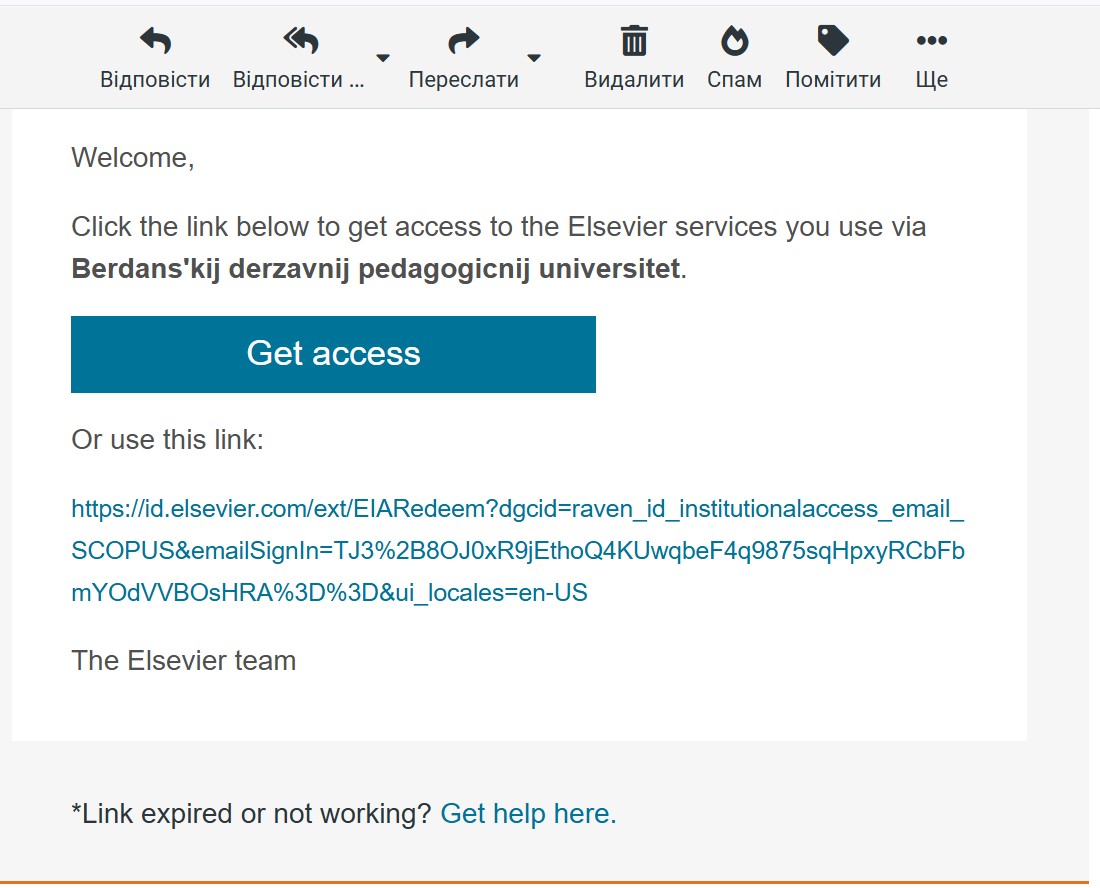Click the 'Видалити' text label
This screenshot has width=1100, height=888.
634,80
